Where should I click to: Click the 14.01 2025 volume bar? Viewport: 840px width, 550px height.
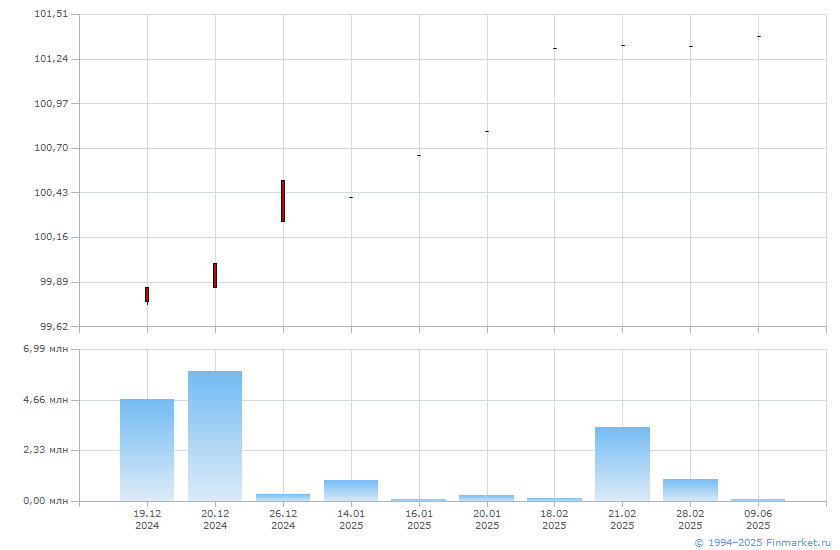click(351, 491)
